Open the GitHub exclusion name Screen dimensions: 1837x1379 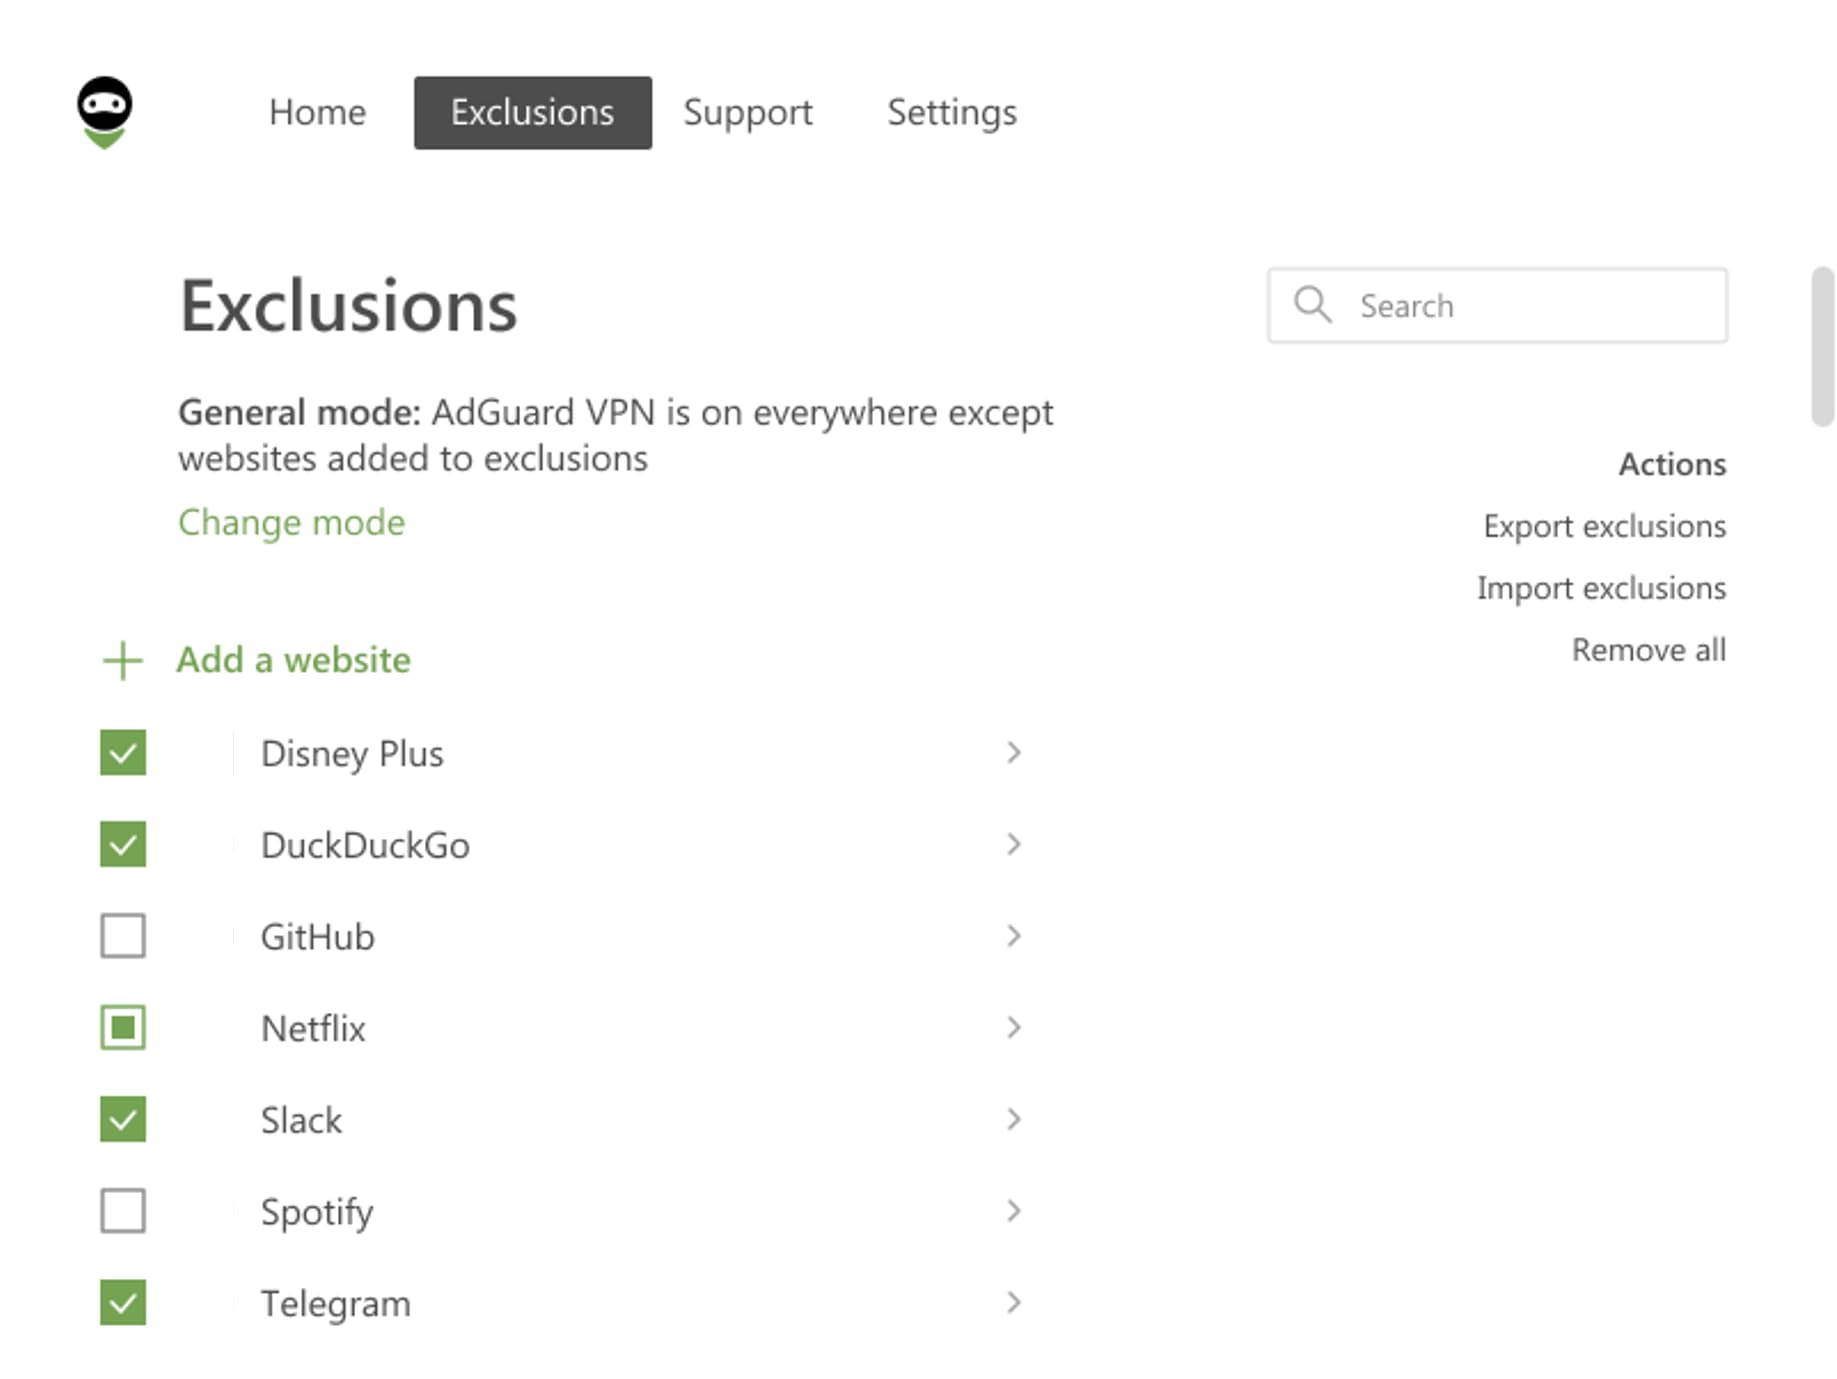point(318,937)
